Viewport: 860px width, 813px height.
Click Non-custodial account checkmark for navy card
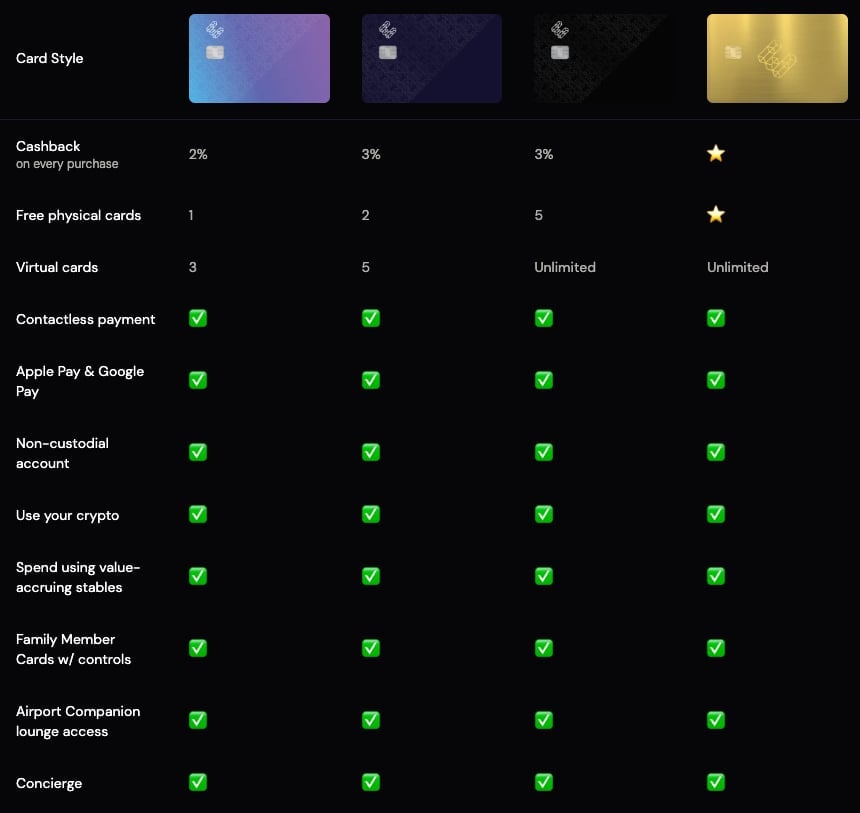click(x=371, y=452)
